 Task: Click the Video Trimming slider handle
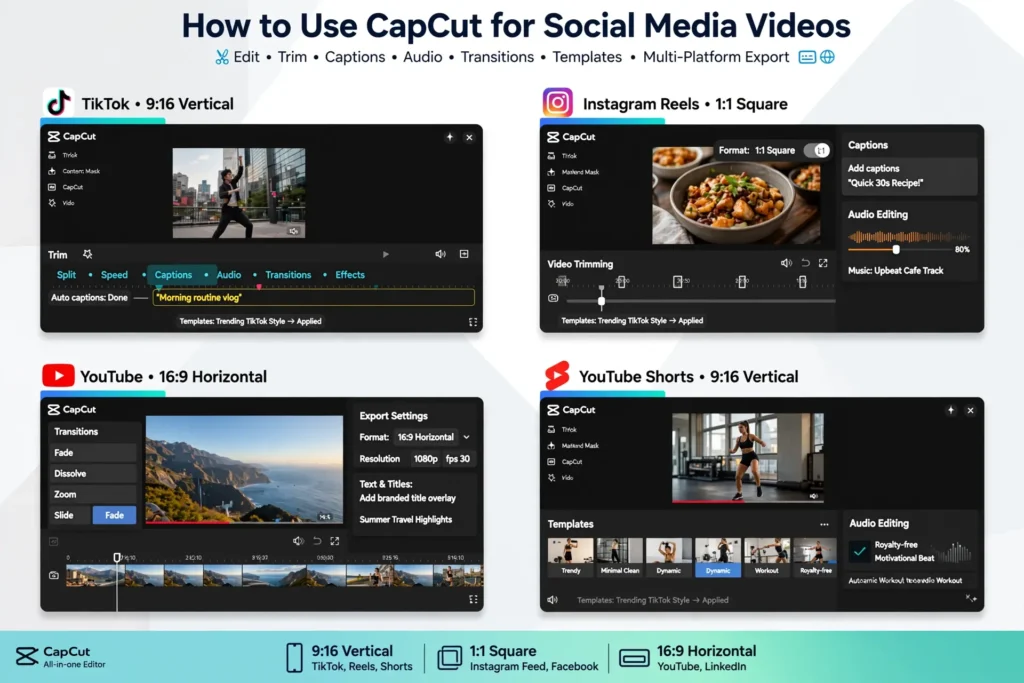601,300
